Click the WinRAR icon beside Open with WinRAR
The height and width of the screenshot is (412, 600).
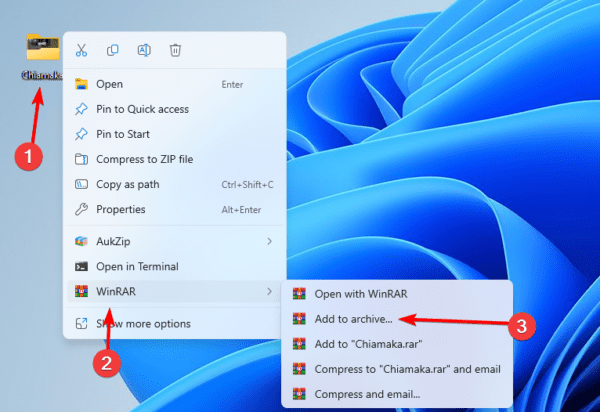(x=299, y=294)
